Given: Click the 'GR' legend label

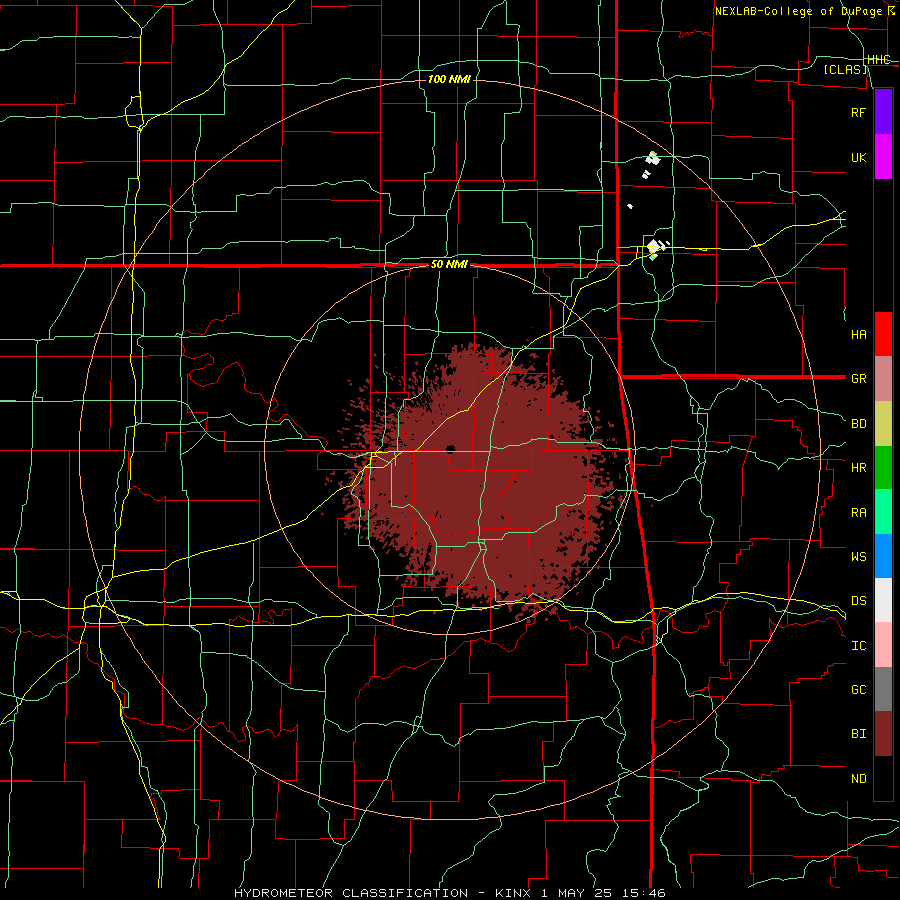Looking at the screenshot, I should pyautogui.click(x=859, y=379).
